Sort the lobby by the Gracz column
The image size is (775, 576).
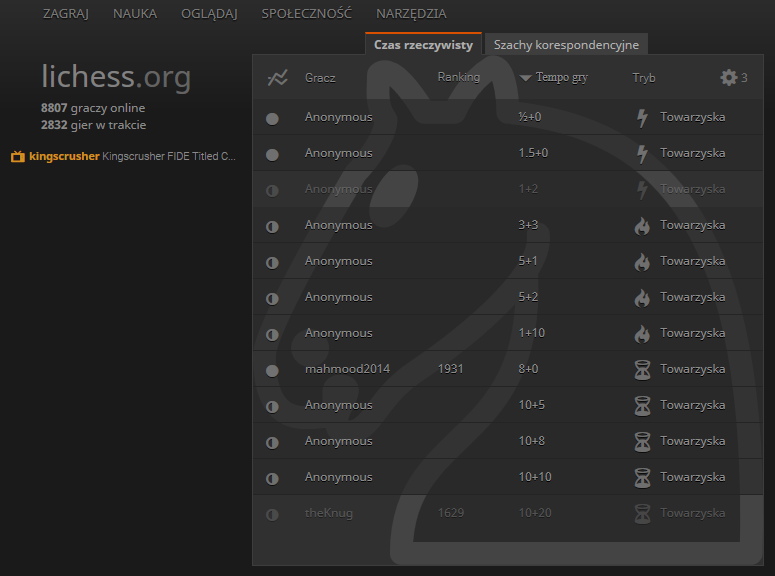pyautogui.click(x=320, y=78)
